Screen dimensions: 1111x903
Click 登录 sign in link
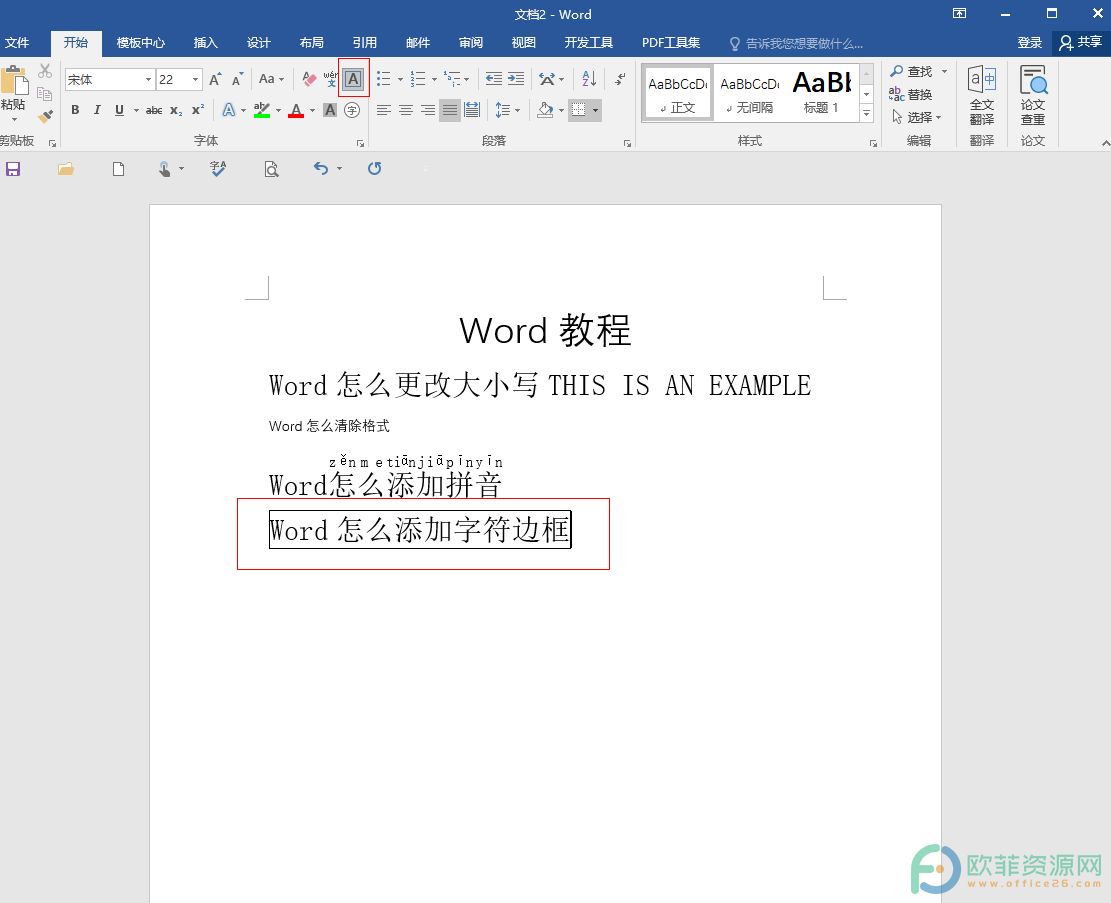pos(1030,43)
